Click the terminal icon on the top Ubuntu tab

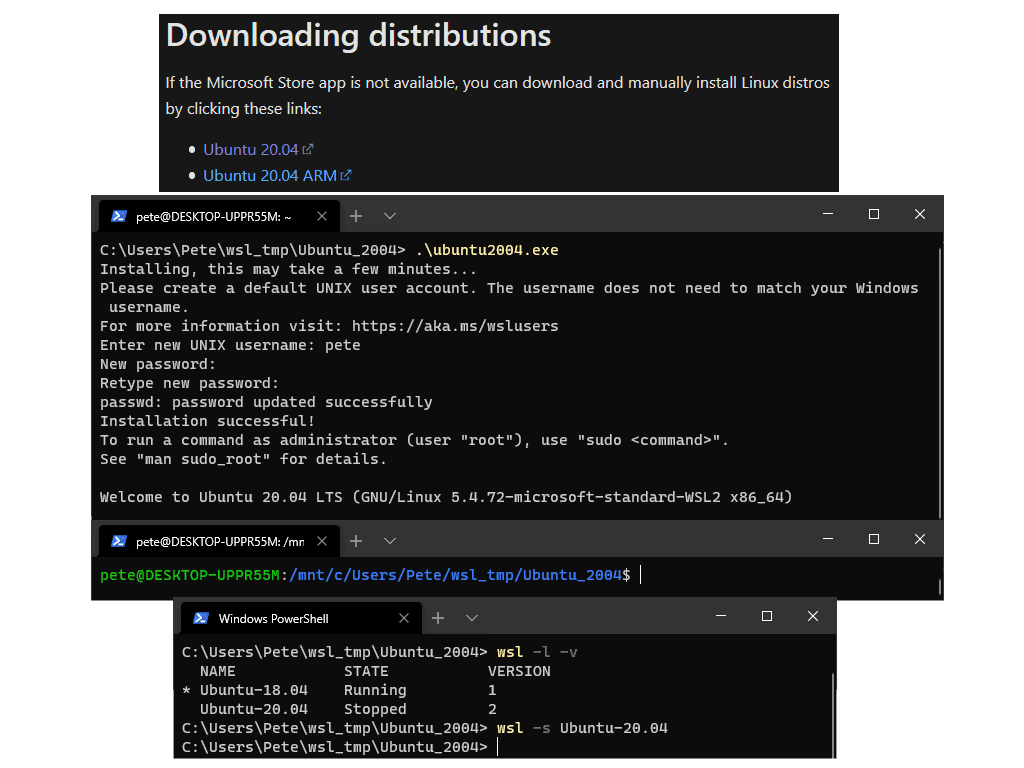tap(117, 215)
